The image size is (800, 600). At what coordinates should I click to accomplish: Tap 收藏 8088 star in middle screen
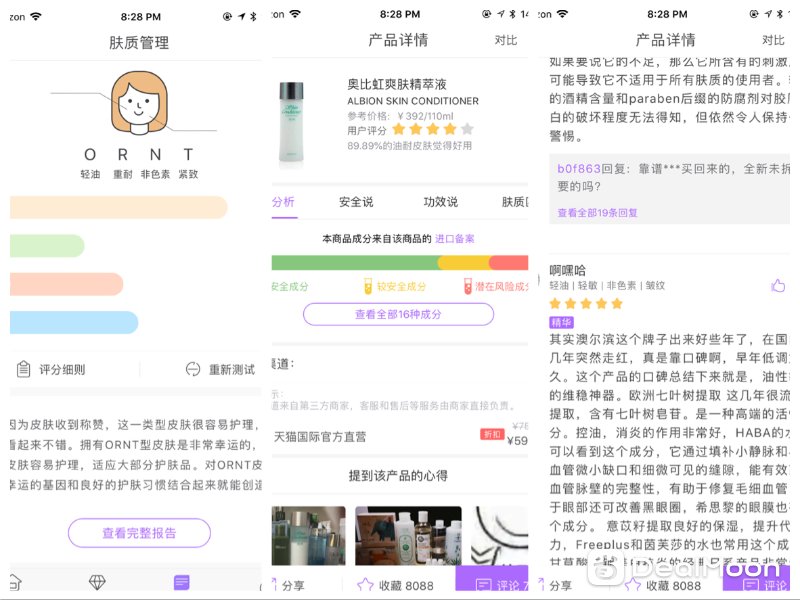[x=395, y=585]
